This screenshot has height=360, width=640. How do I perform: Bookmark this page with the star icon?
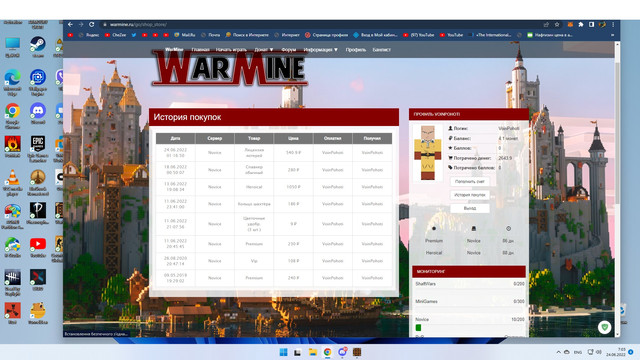(557, 24)
